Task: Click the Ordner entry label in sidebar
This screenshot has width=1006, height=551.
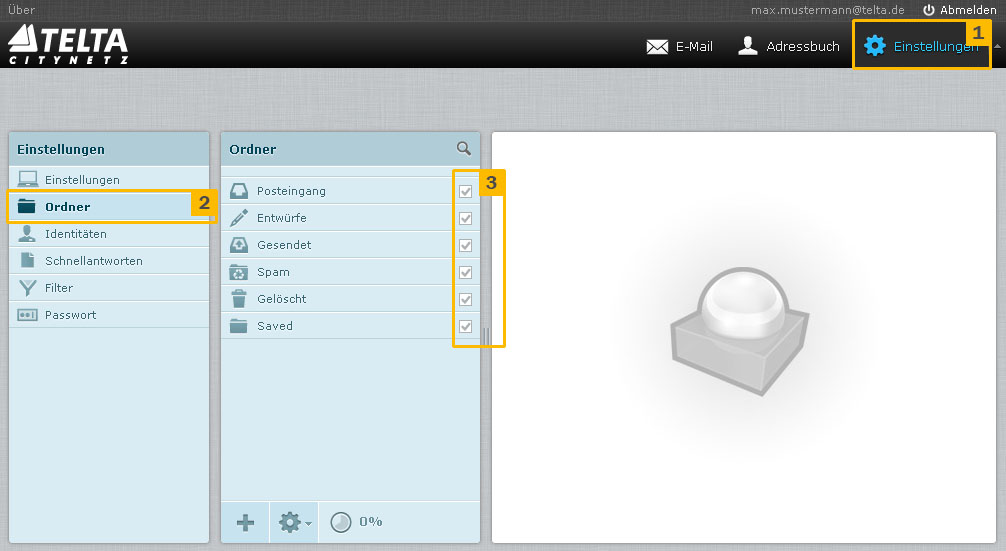Action: pos(67,207)
